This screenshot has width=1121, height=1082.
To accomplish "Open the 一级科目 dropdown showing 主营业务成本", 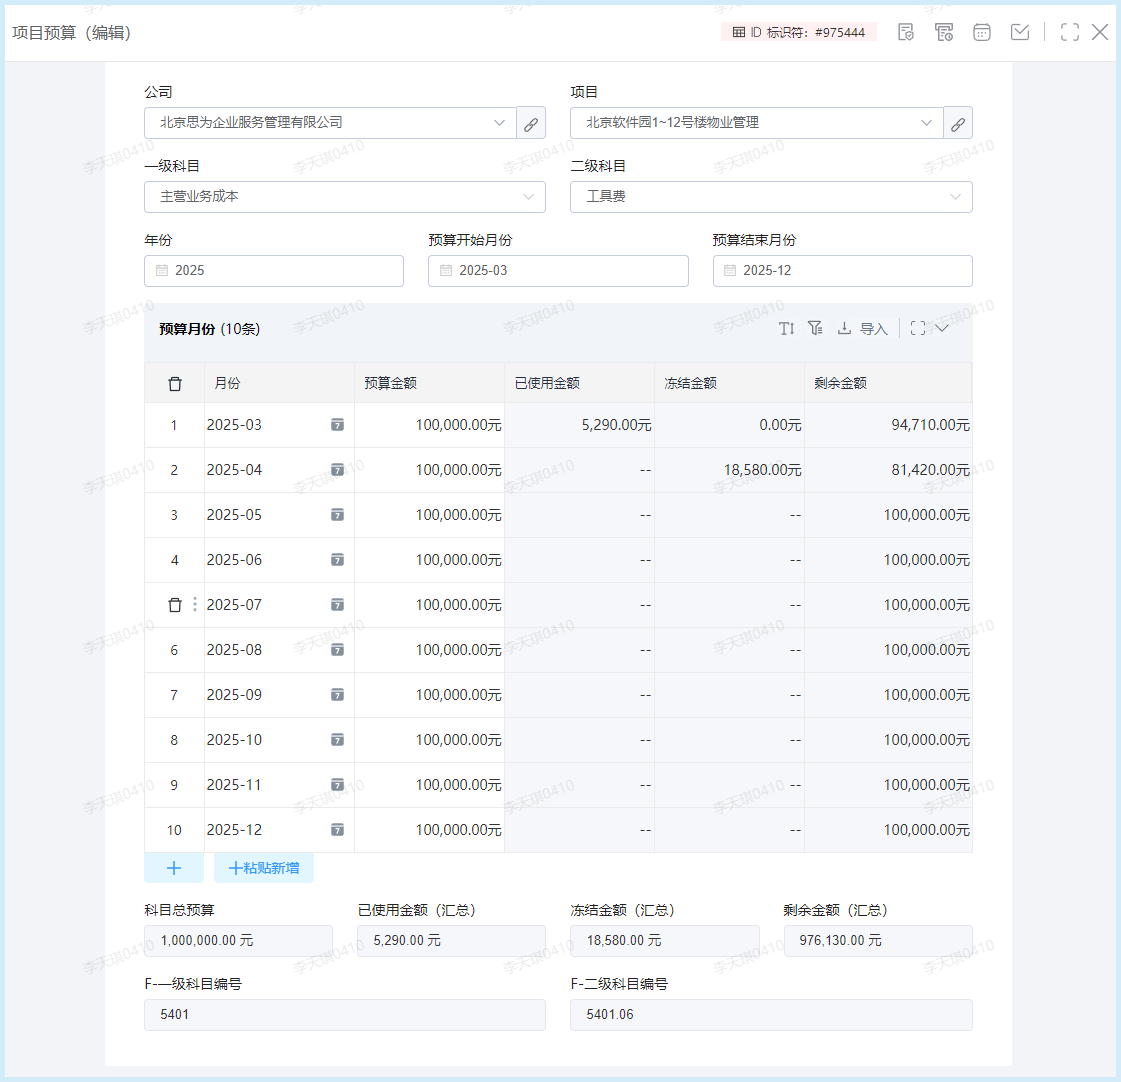I will point(344,197).
